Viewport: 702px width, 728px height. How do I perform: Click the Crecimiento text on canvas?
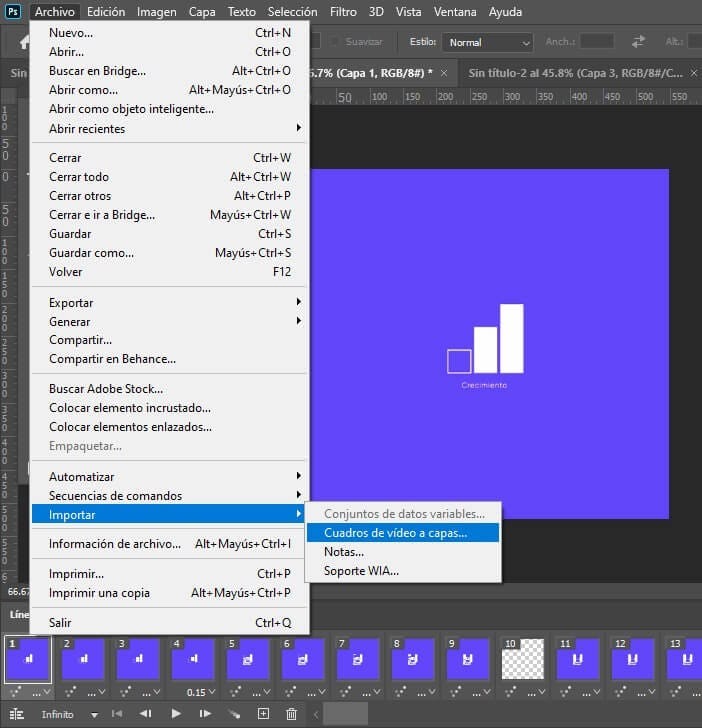pos(484,385)
